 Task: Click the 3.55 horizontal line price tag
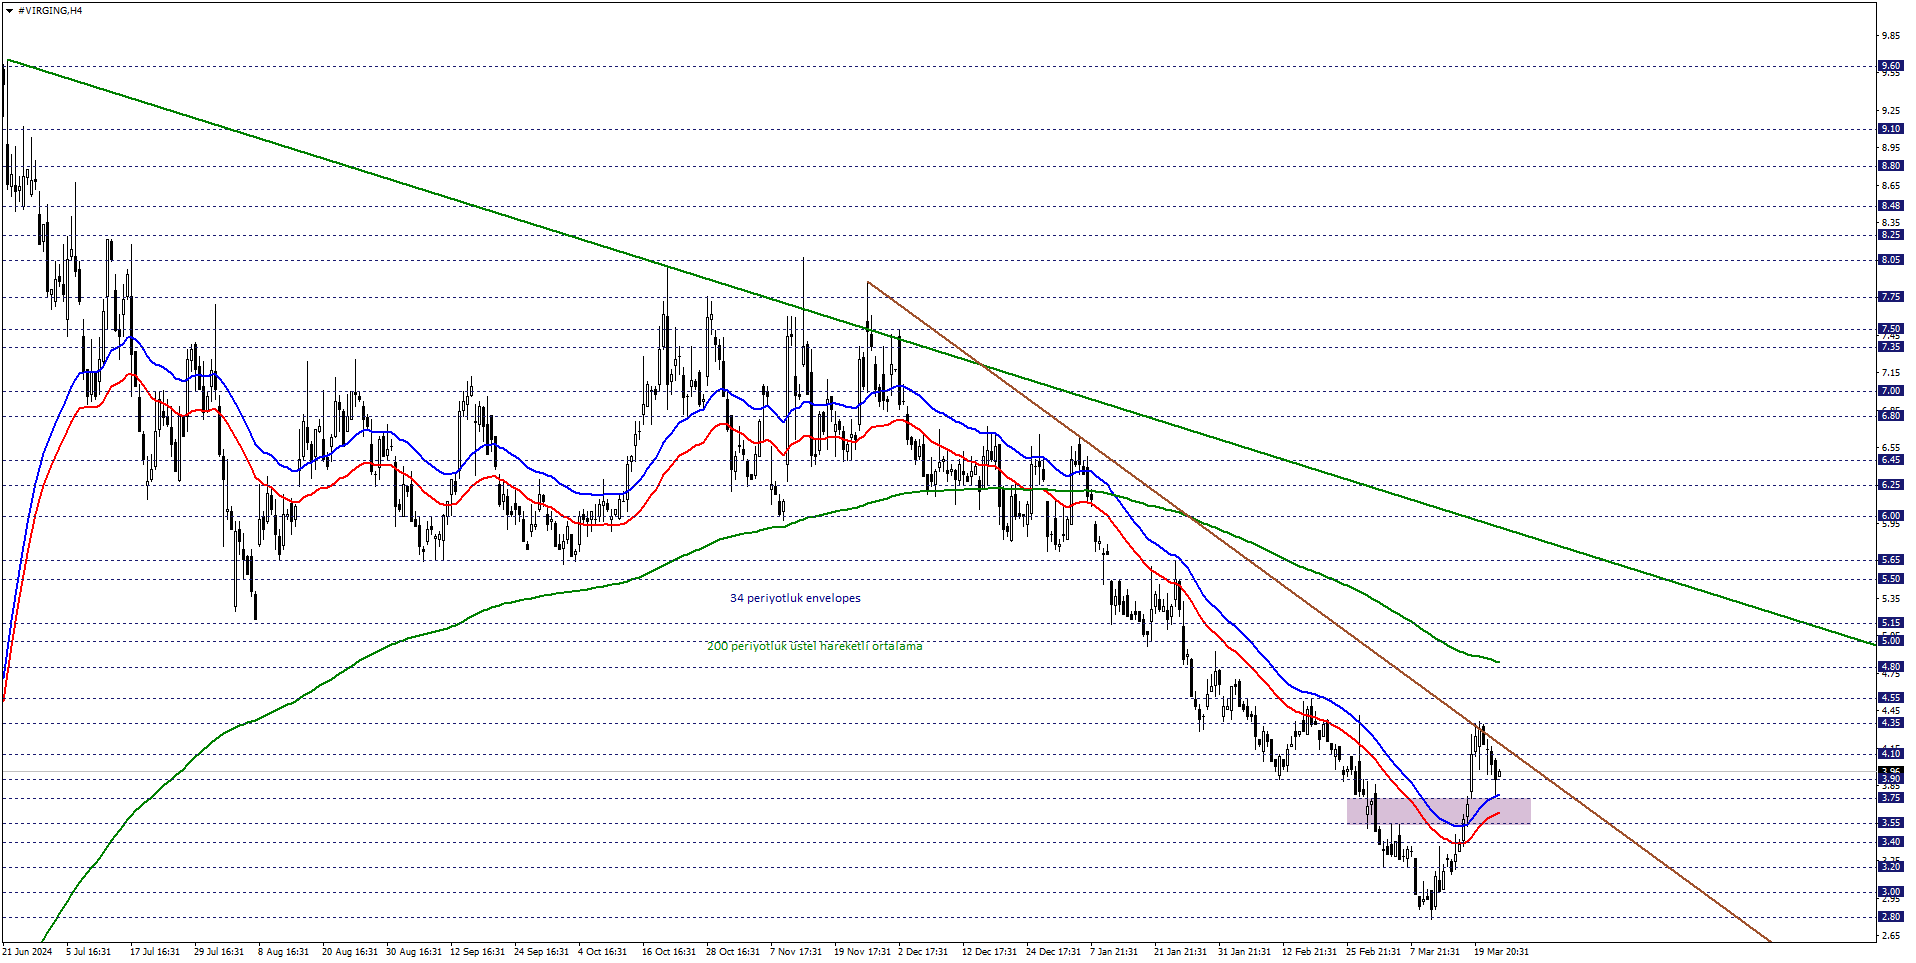1891,823
